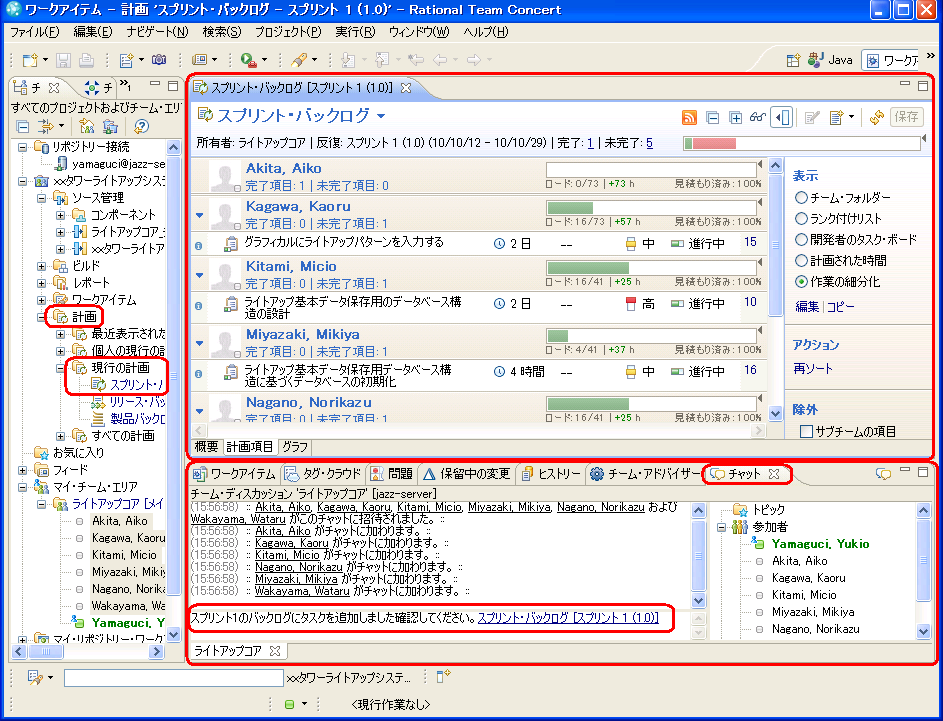Expand the すべての計画 tree node
This screenshot has height=721, width=943.
(61, 435)
